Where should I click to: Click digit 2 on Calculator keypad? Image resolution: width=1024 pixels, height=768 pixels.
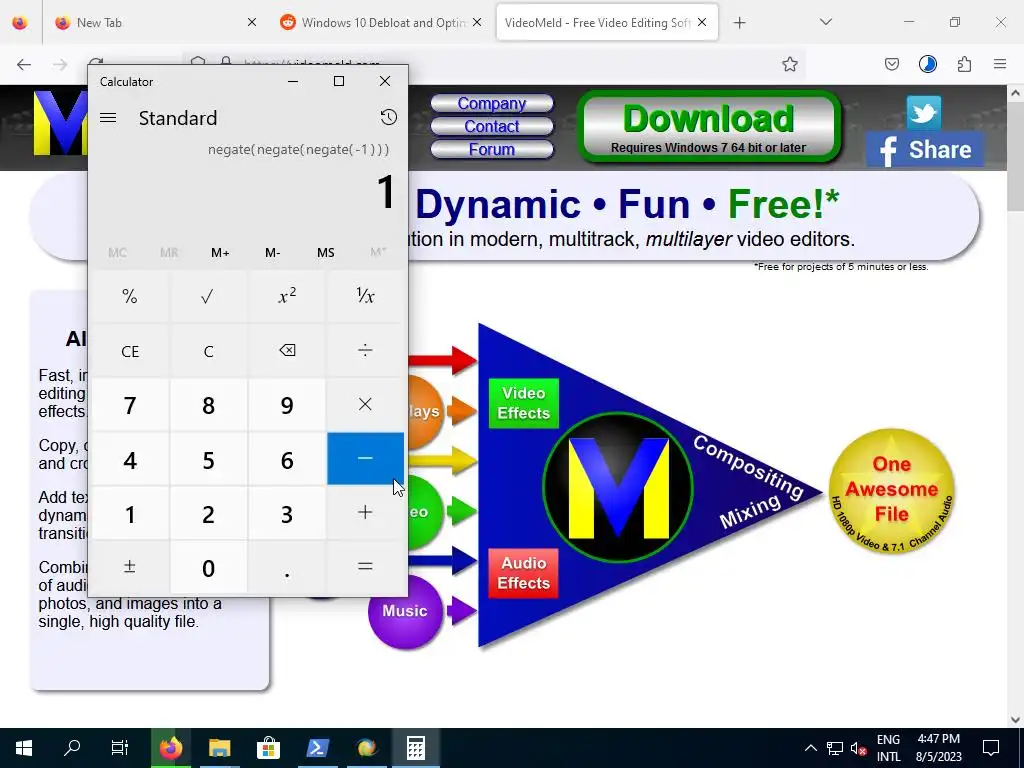pyautogui.click(x=208, y=513)
